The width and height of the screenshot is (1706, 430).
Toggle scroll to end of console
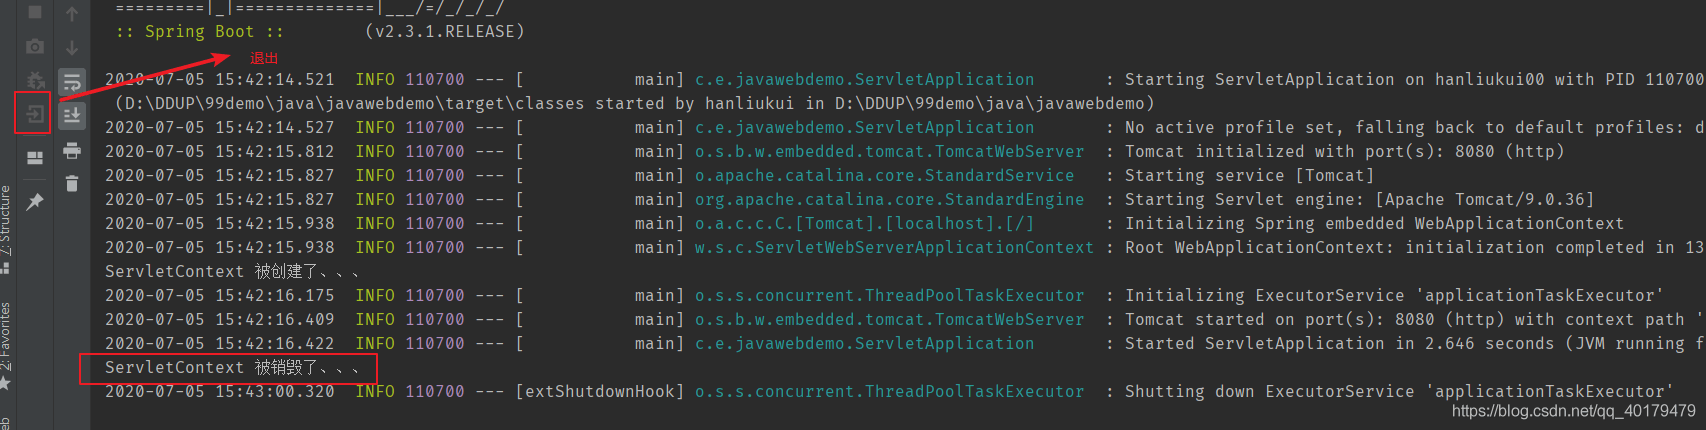(x=72, y=116)
